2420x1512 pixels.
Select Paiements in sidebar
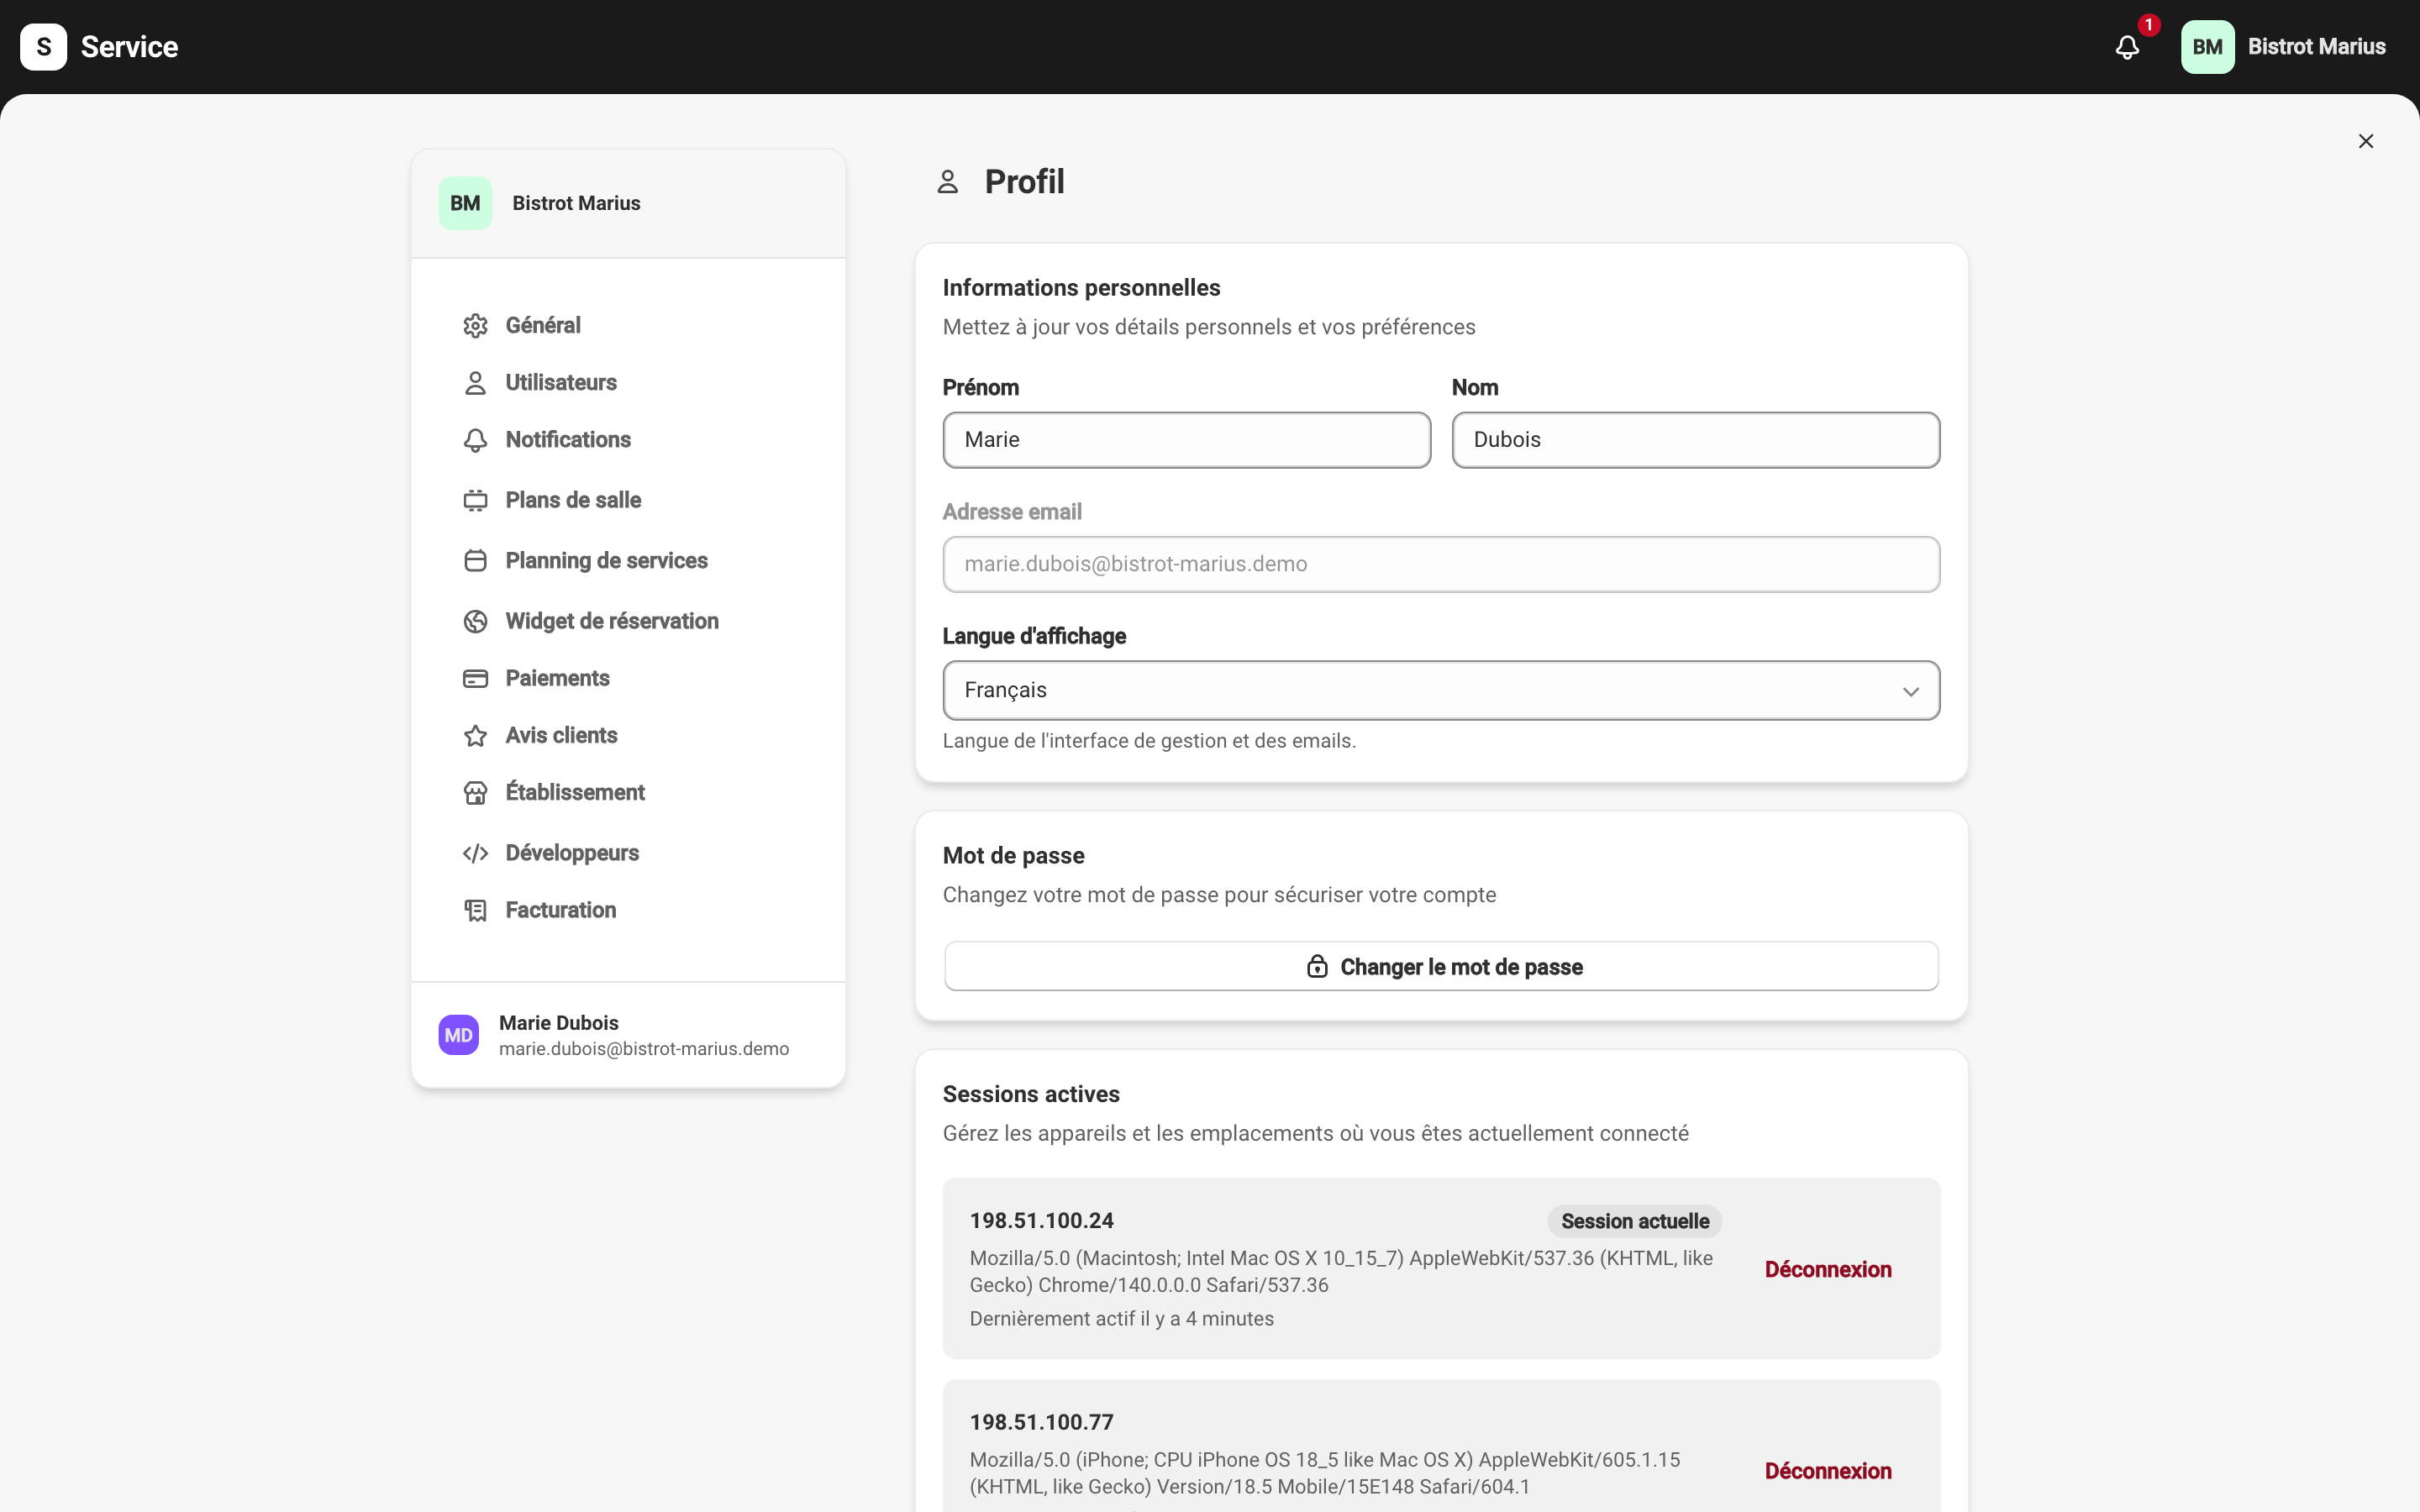tap(628, 679)
